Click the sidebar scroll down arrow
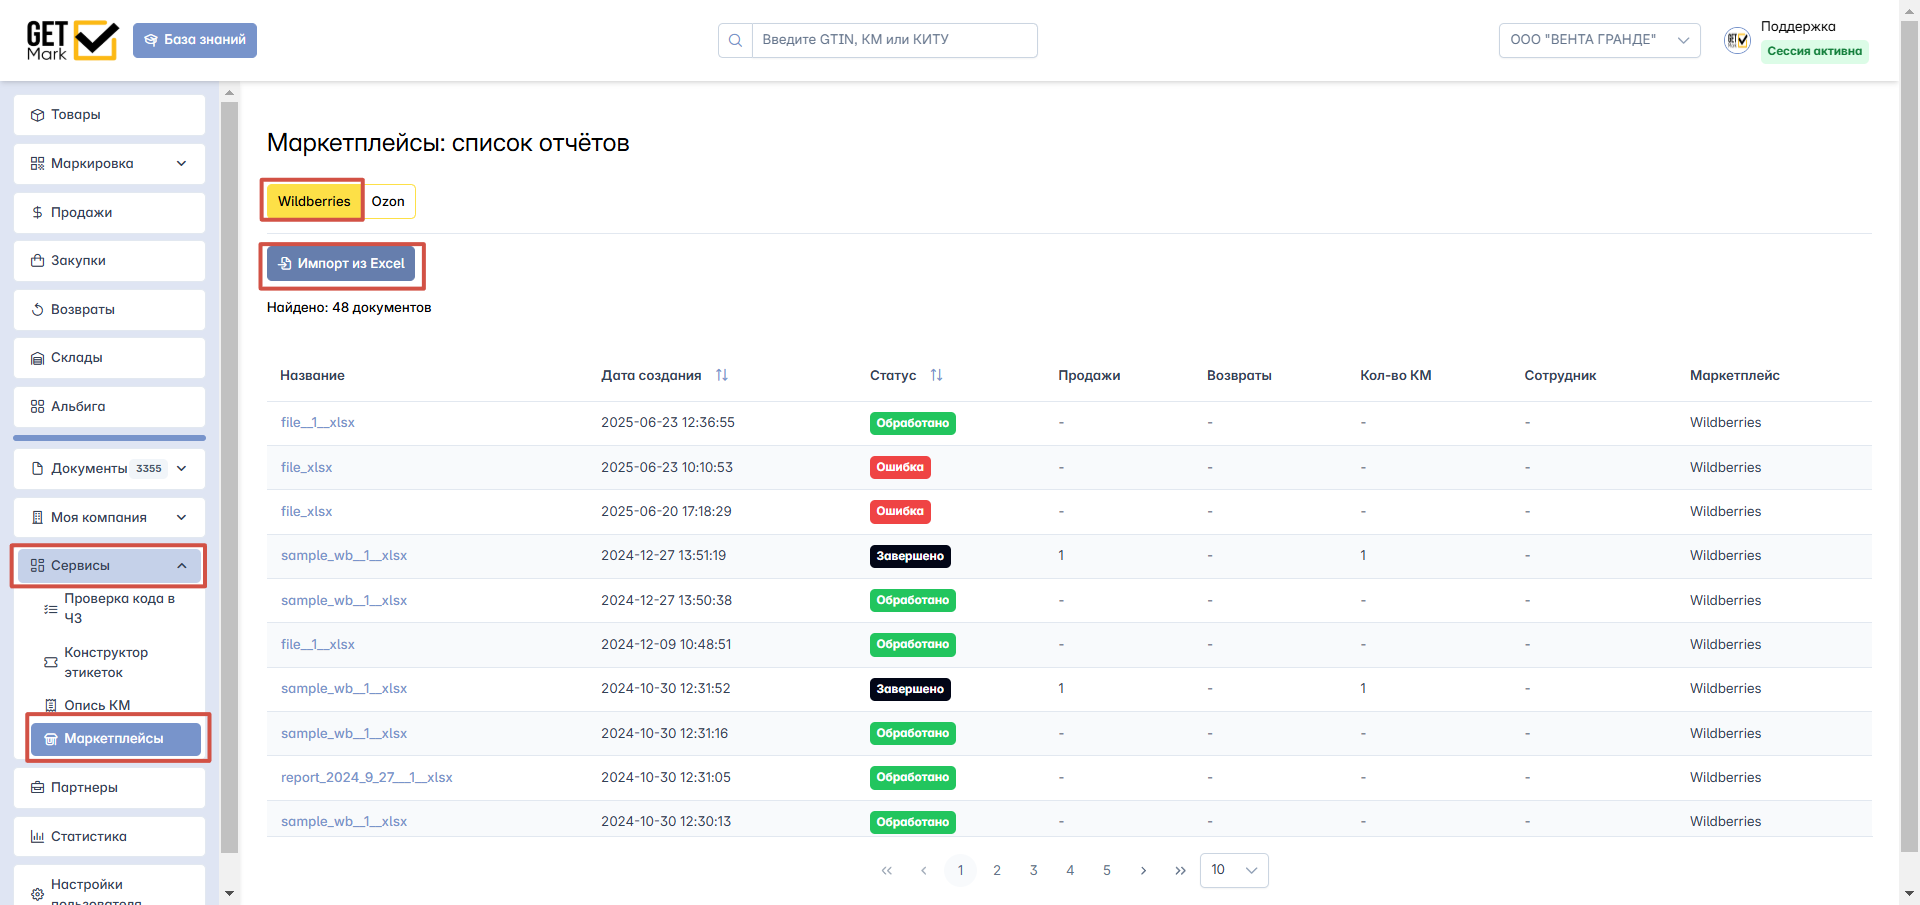 pyautogui.click(x=229, y=893)
